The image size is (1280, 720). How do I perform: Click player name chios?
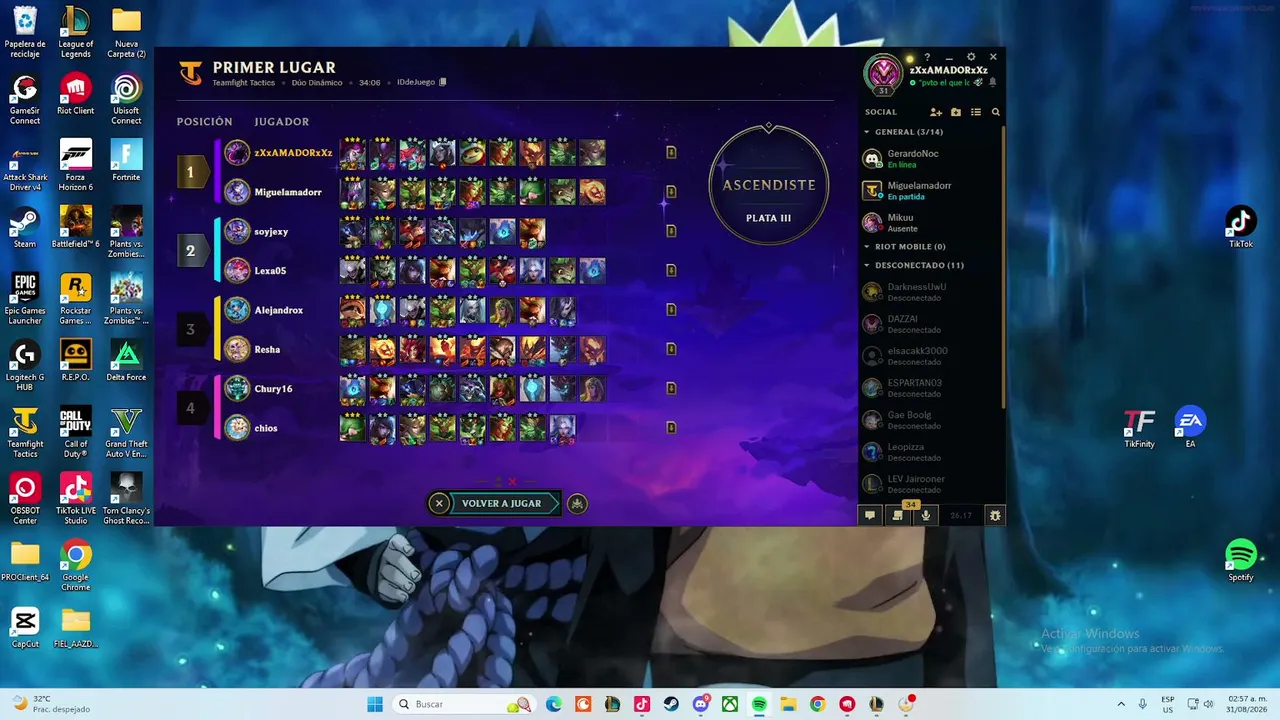(x=265, y=428)
